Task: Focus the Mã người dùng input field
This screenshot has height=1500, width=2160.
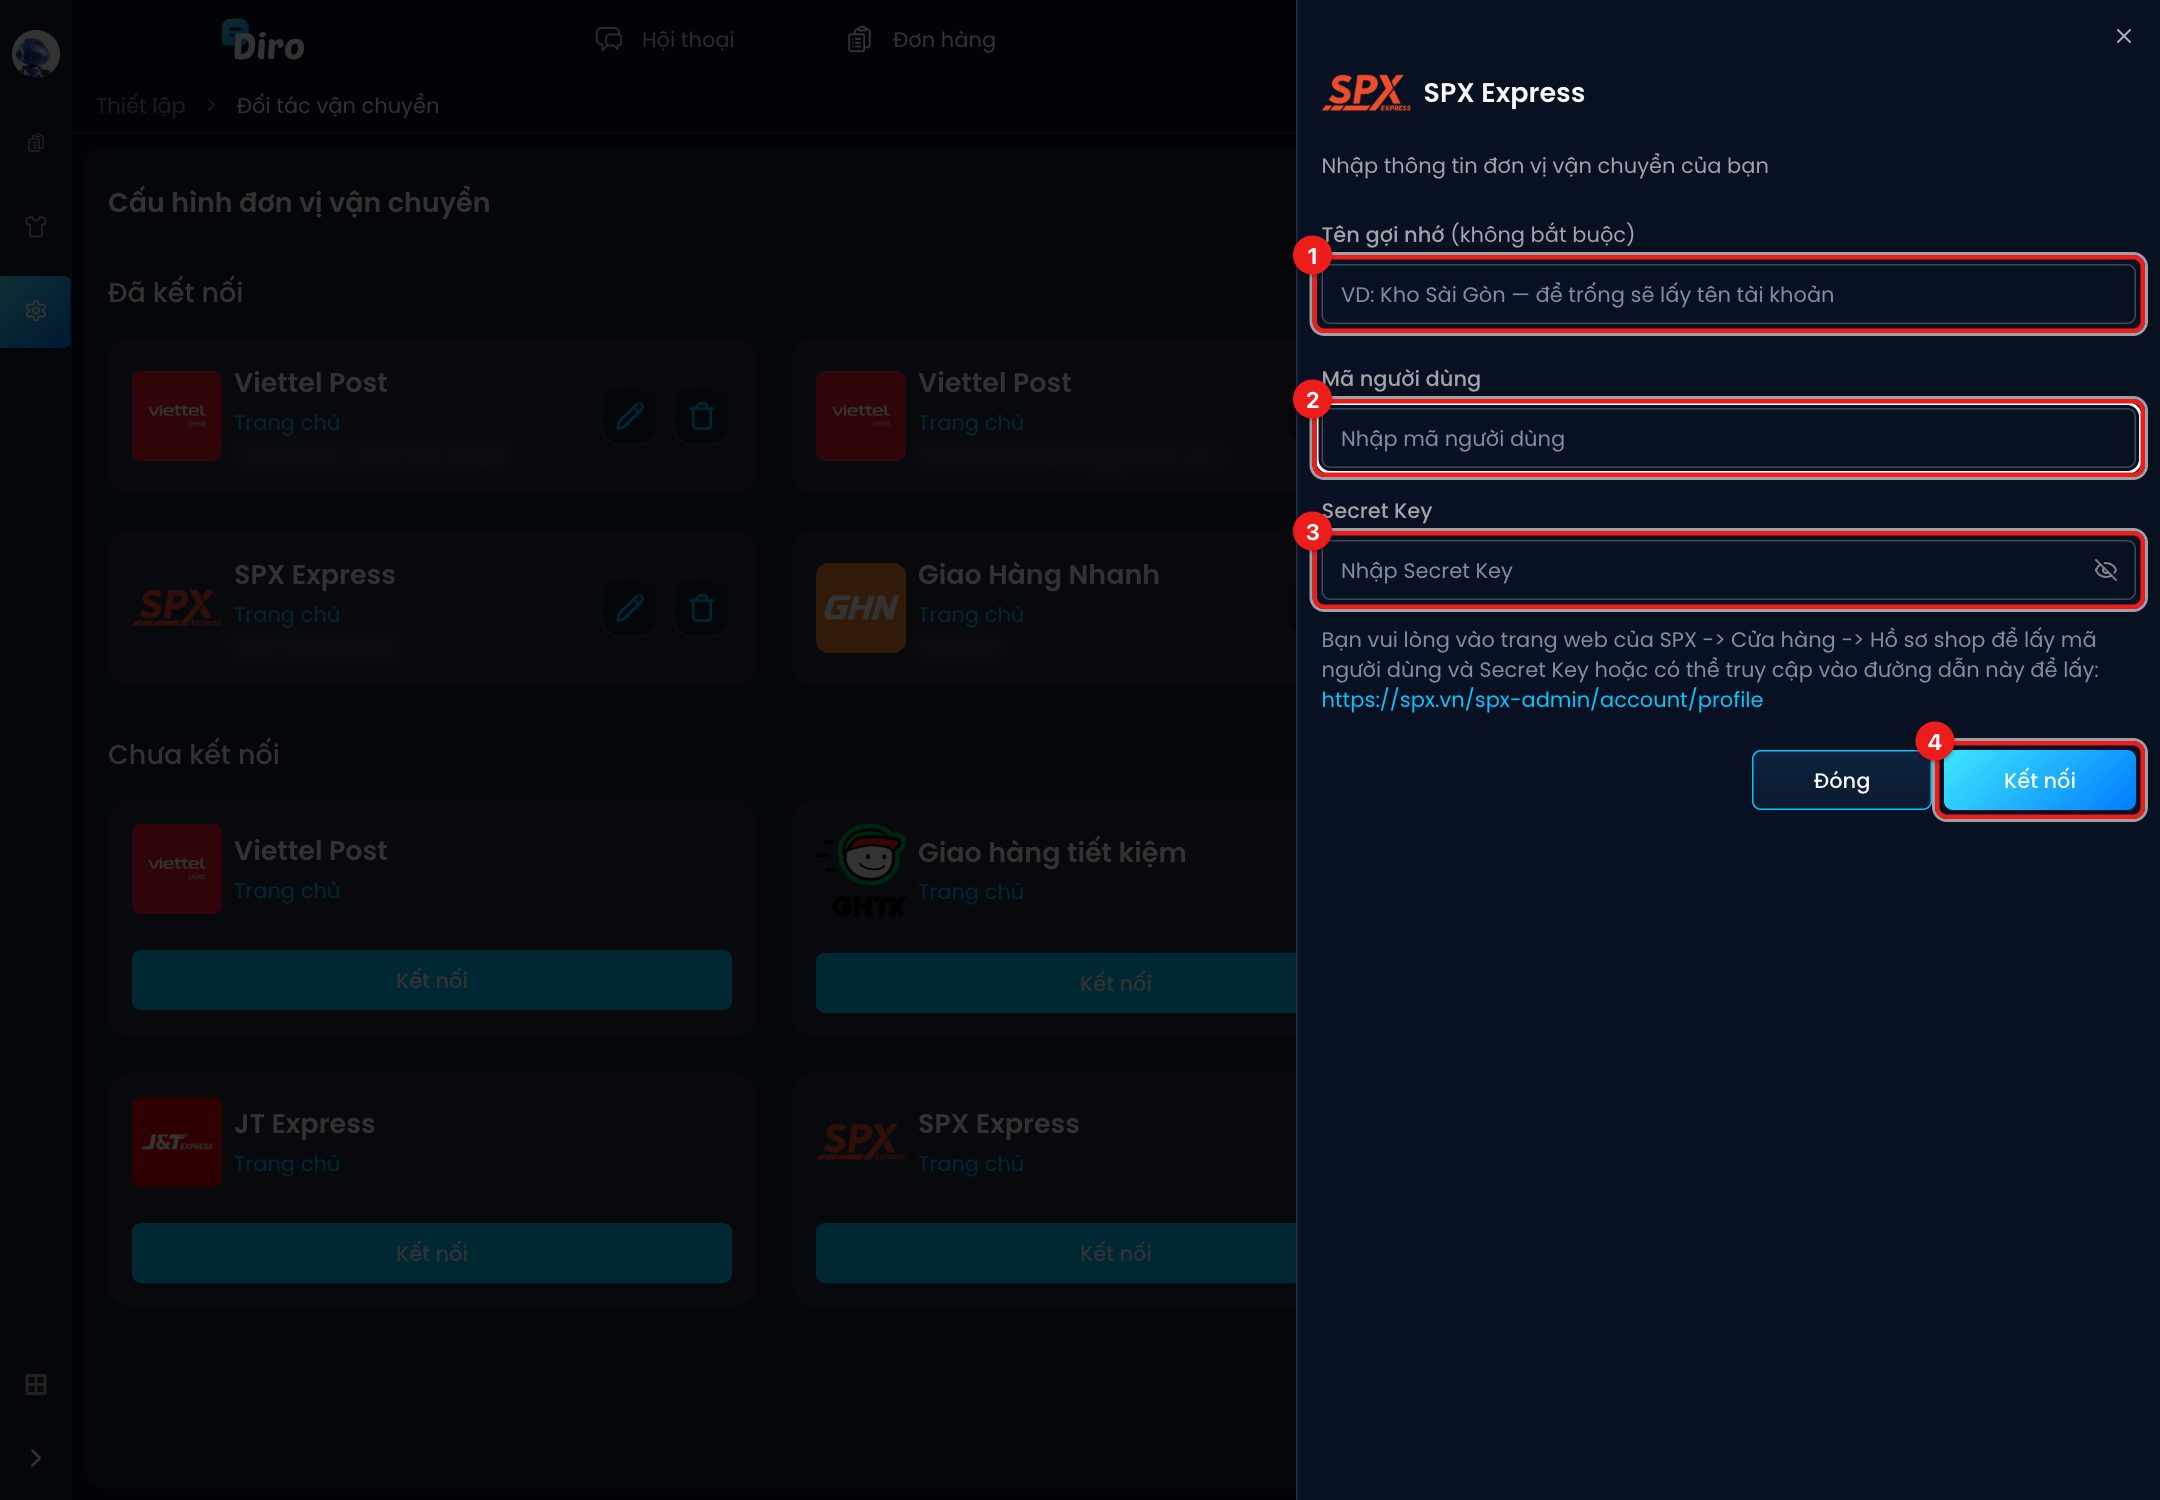Action: [x=1728, y=438]
